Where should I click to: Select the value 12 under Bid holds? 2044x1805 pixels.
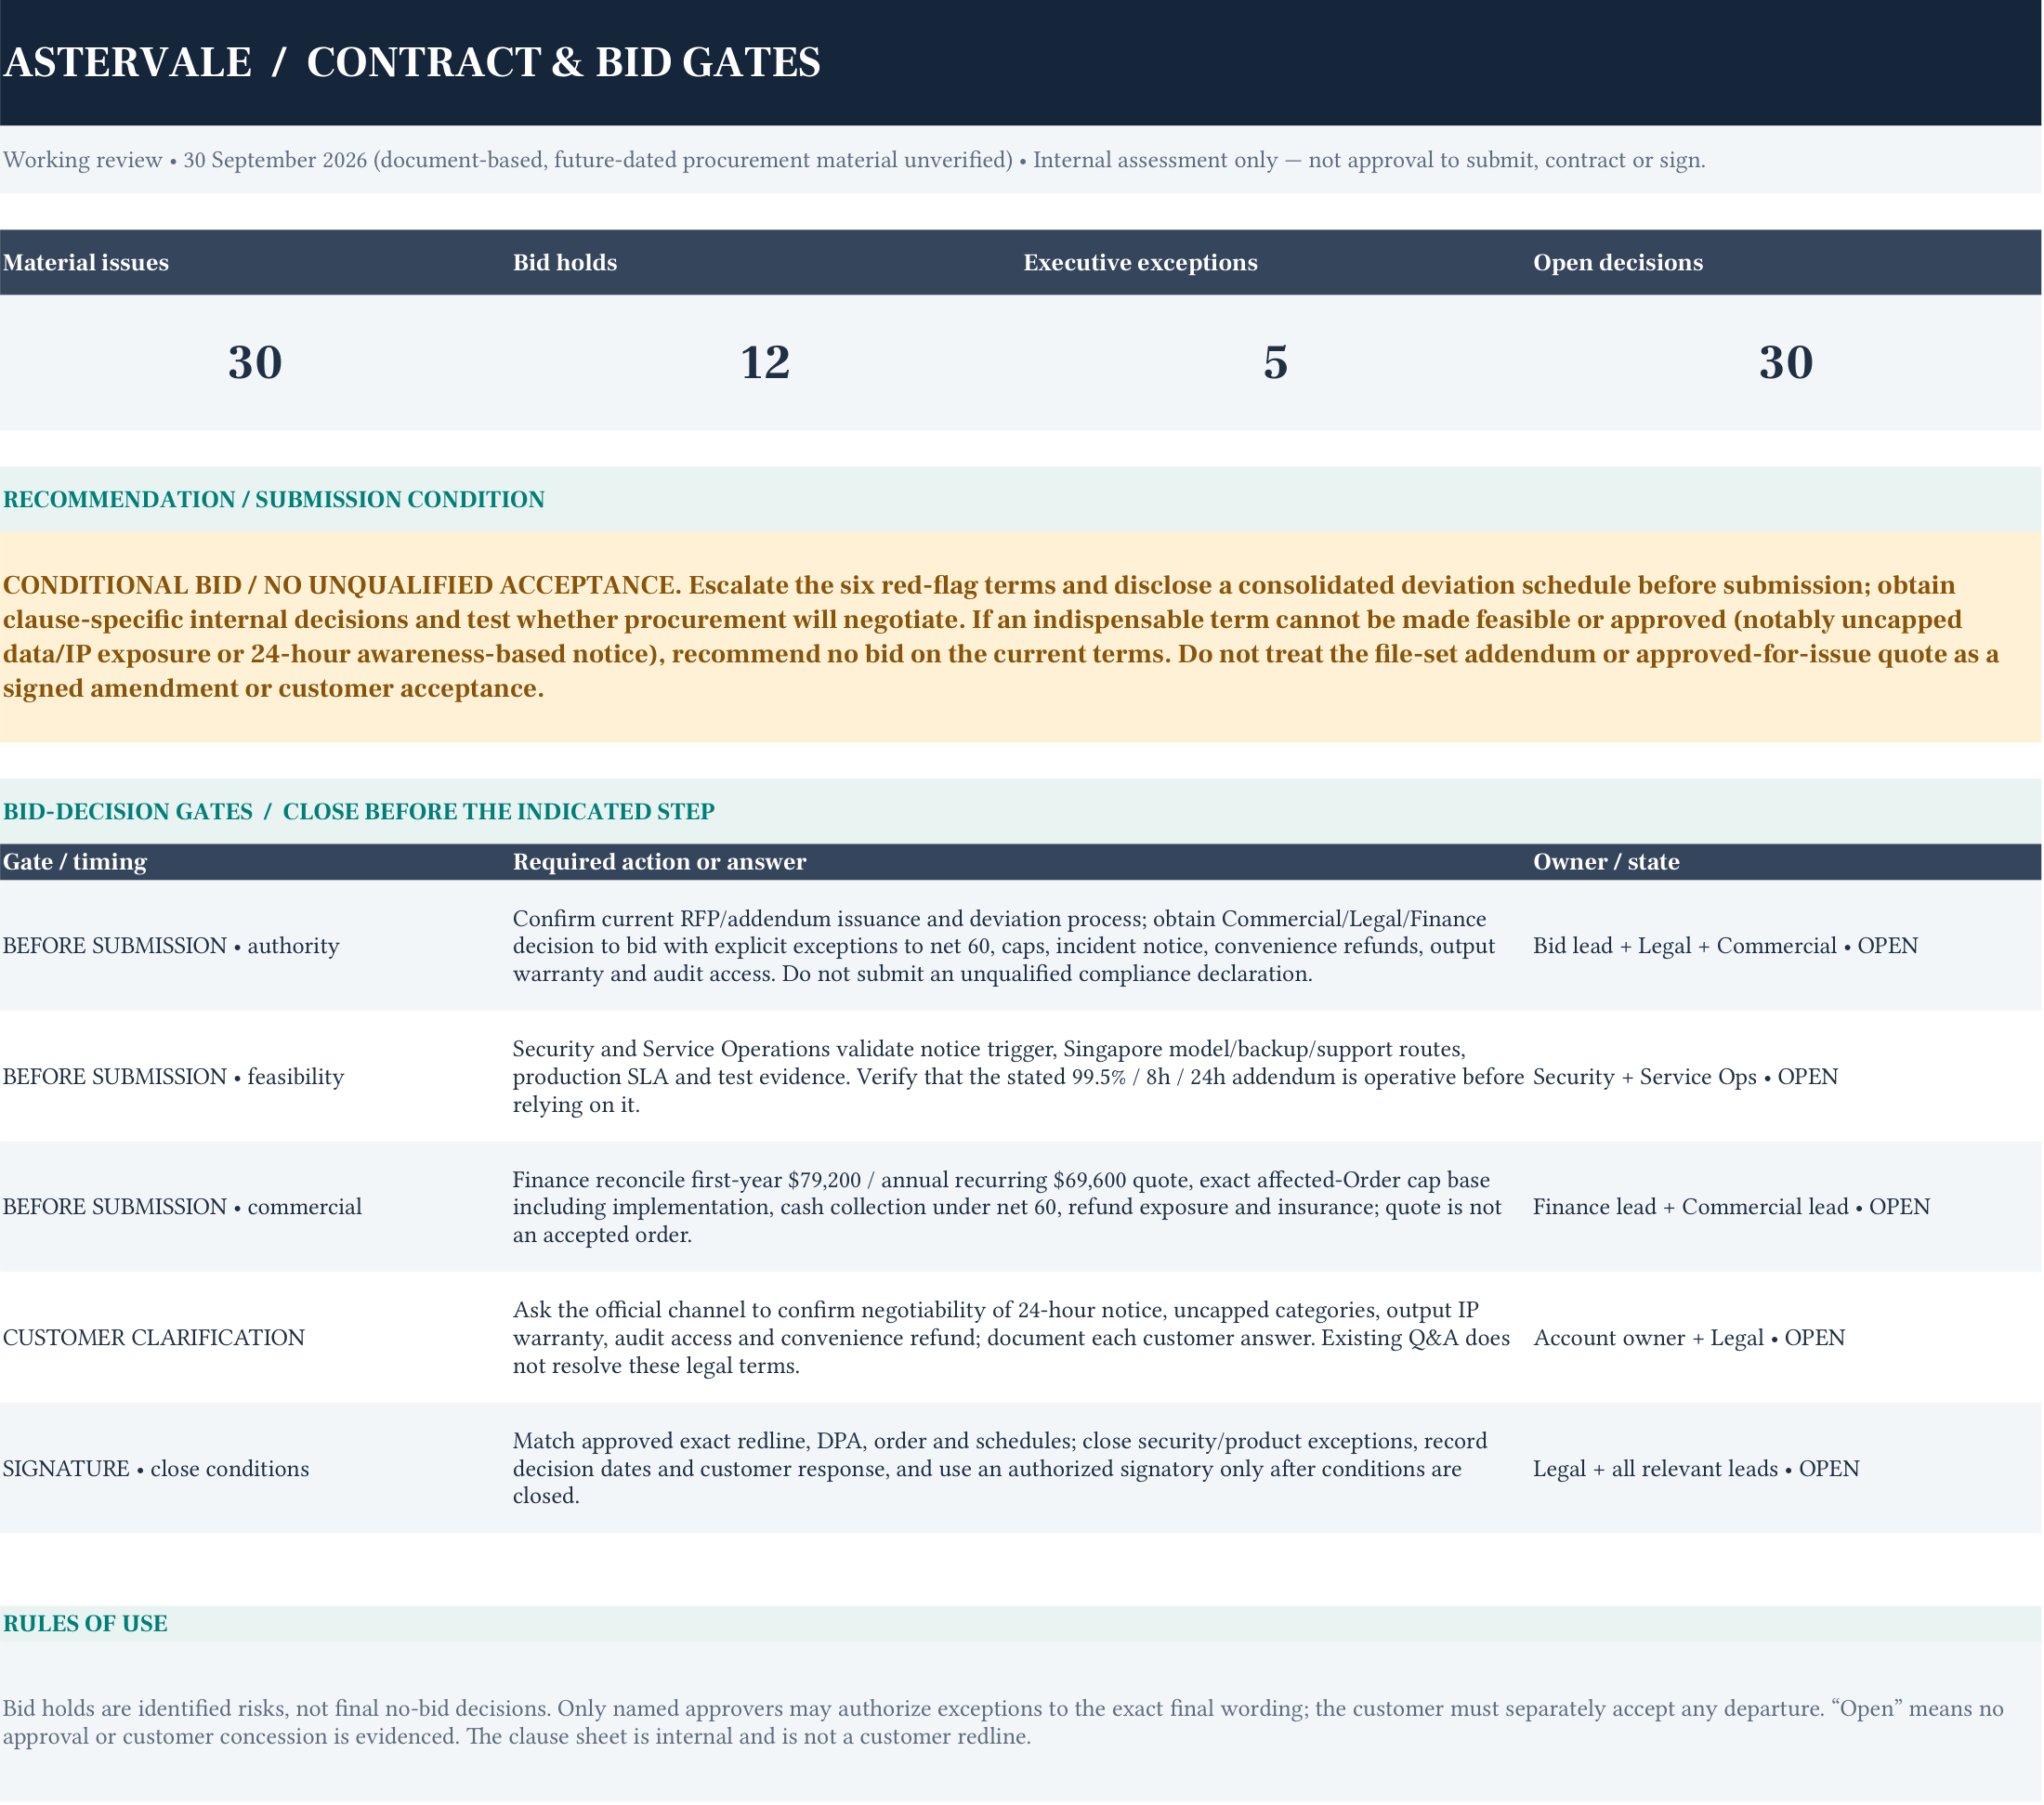(765, 362)
